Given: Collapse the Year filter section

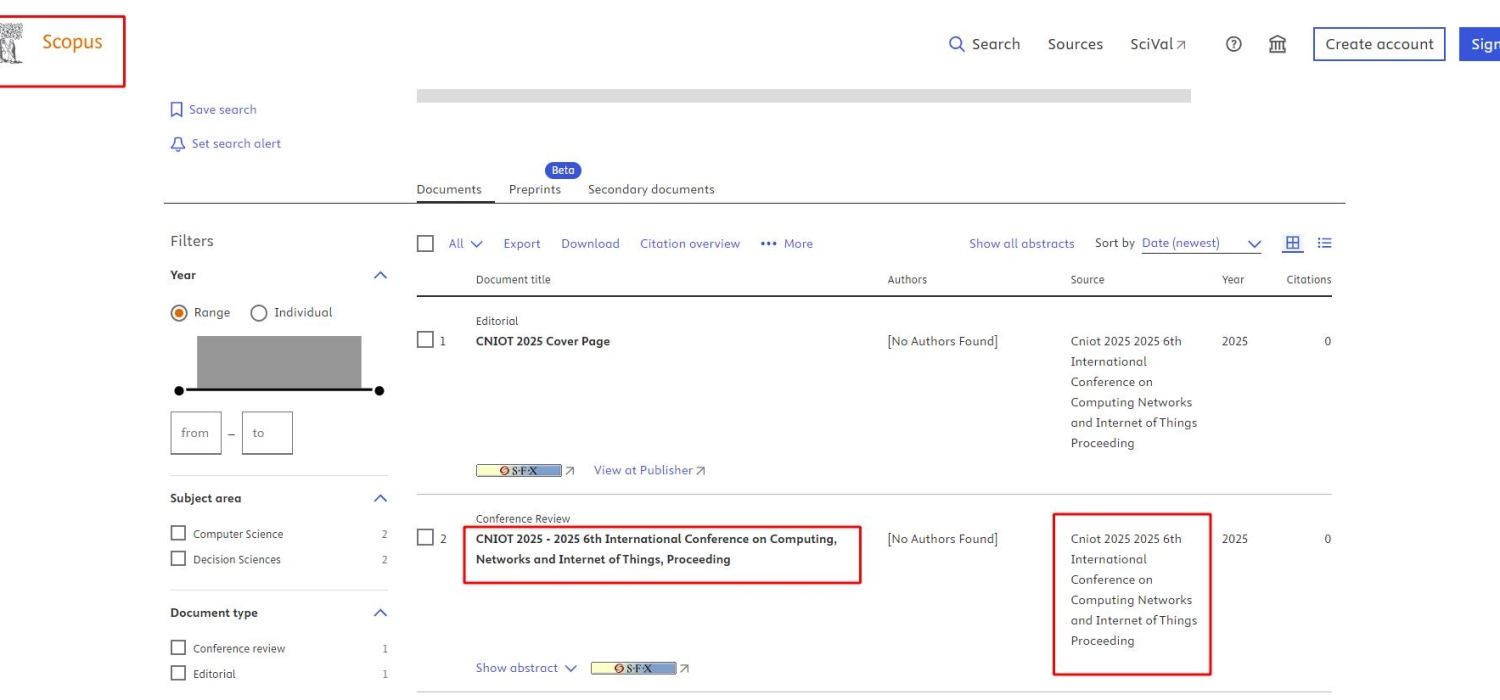Looking at the screenshot, I should [380, 275].
